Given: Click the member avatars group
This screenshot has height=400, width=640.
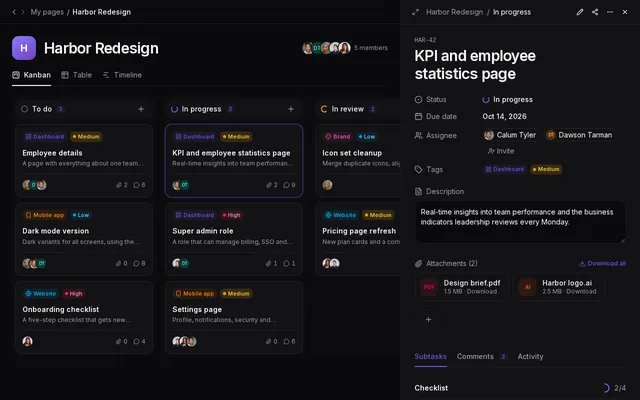Looking at the screenshot, I should pos(326,48).
